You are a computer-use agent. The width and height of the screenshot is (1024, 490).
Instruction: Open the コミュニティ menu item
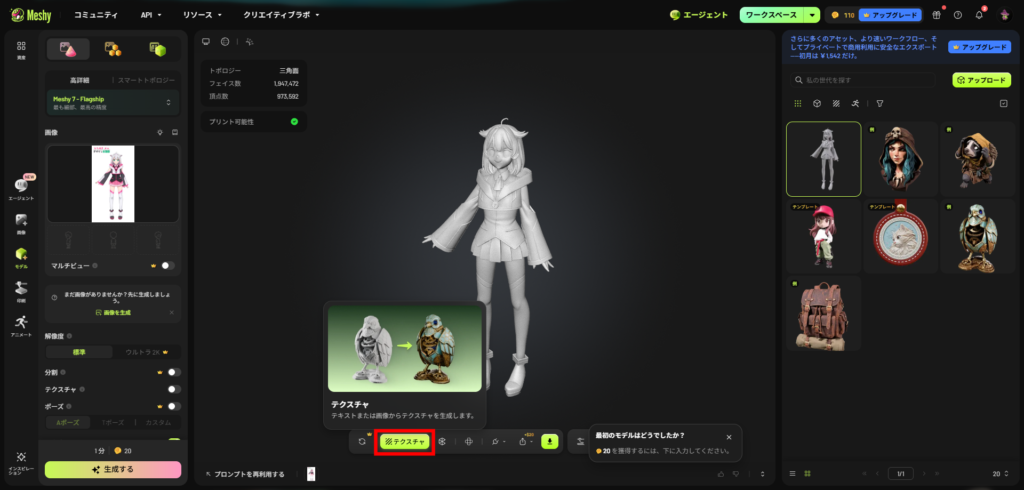pos(96,14)
